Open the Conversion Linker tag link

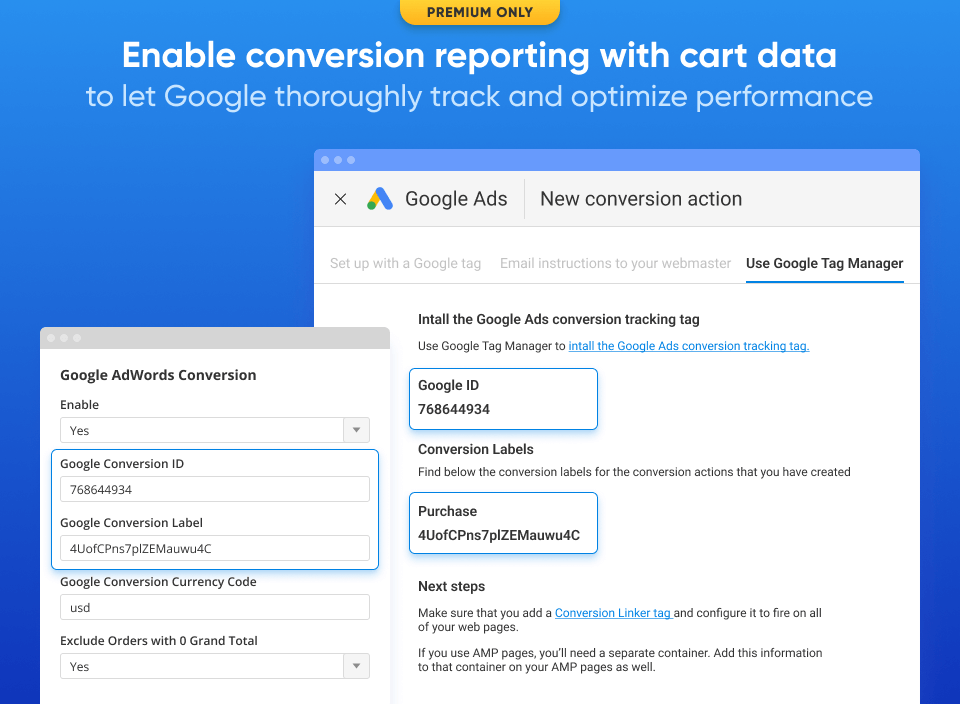click(x=613, y=613)
